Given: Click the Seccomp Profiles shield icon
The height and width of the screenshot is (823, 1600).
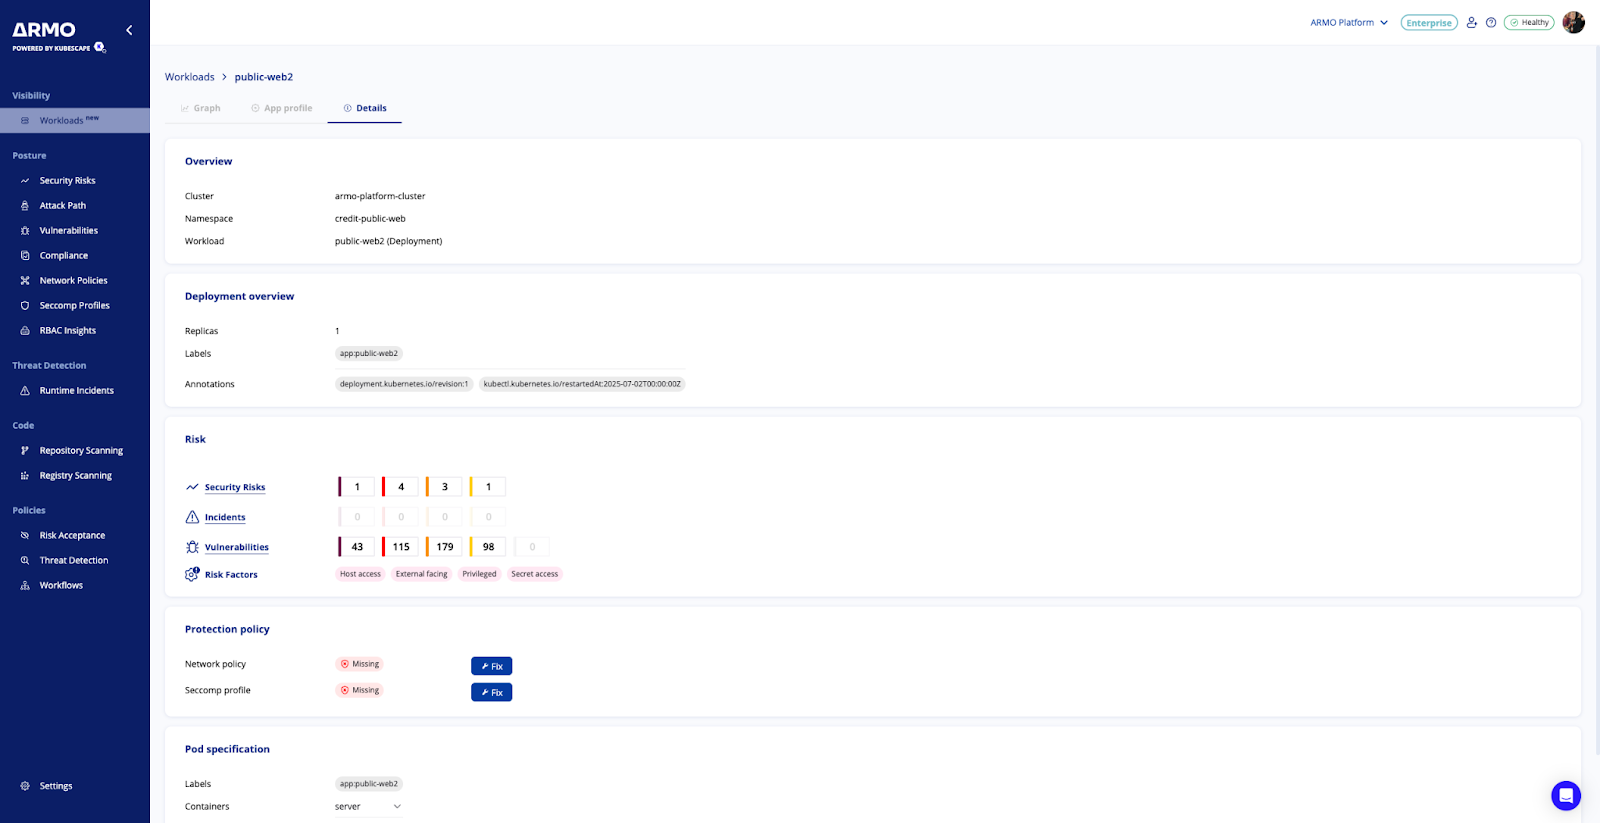Looking at the screenshot, I should (25, 306).
